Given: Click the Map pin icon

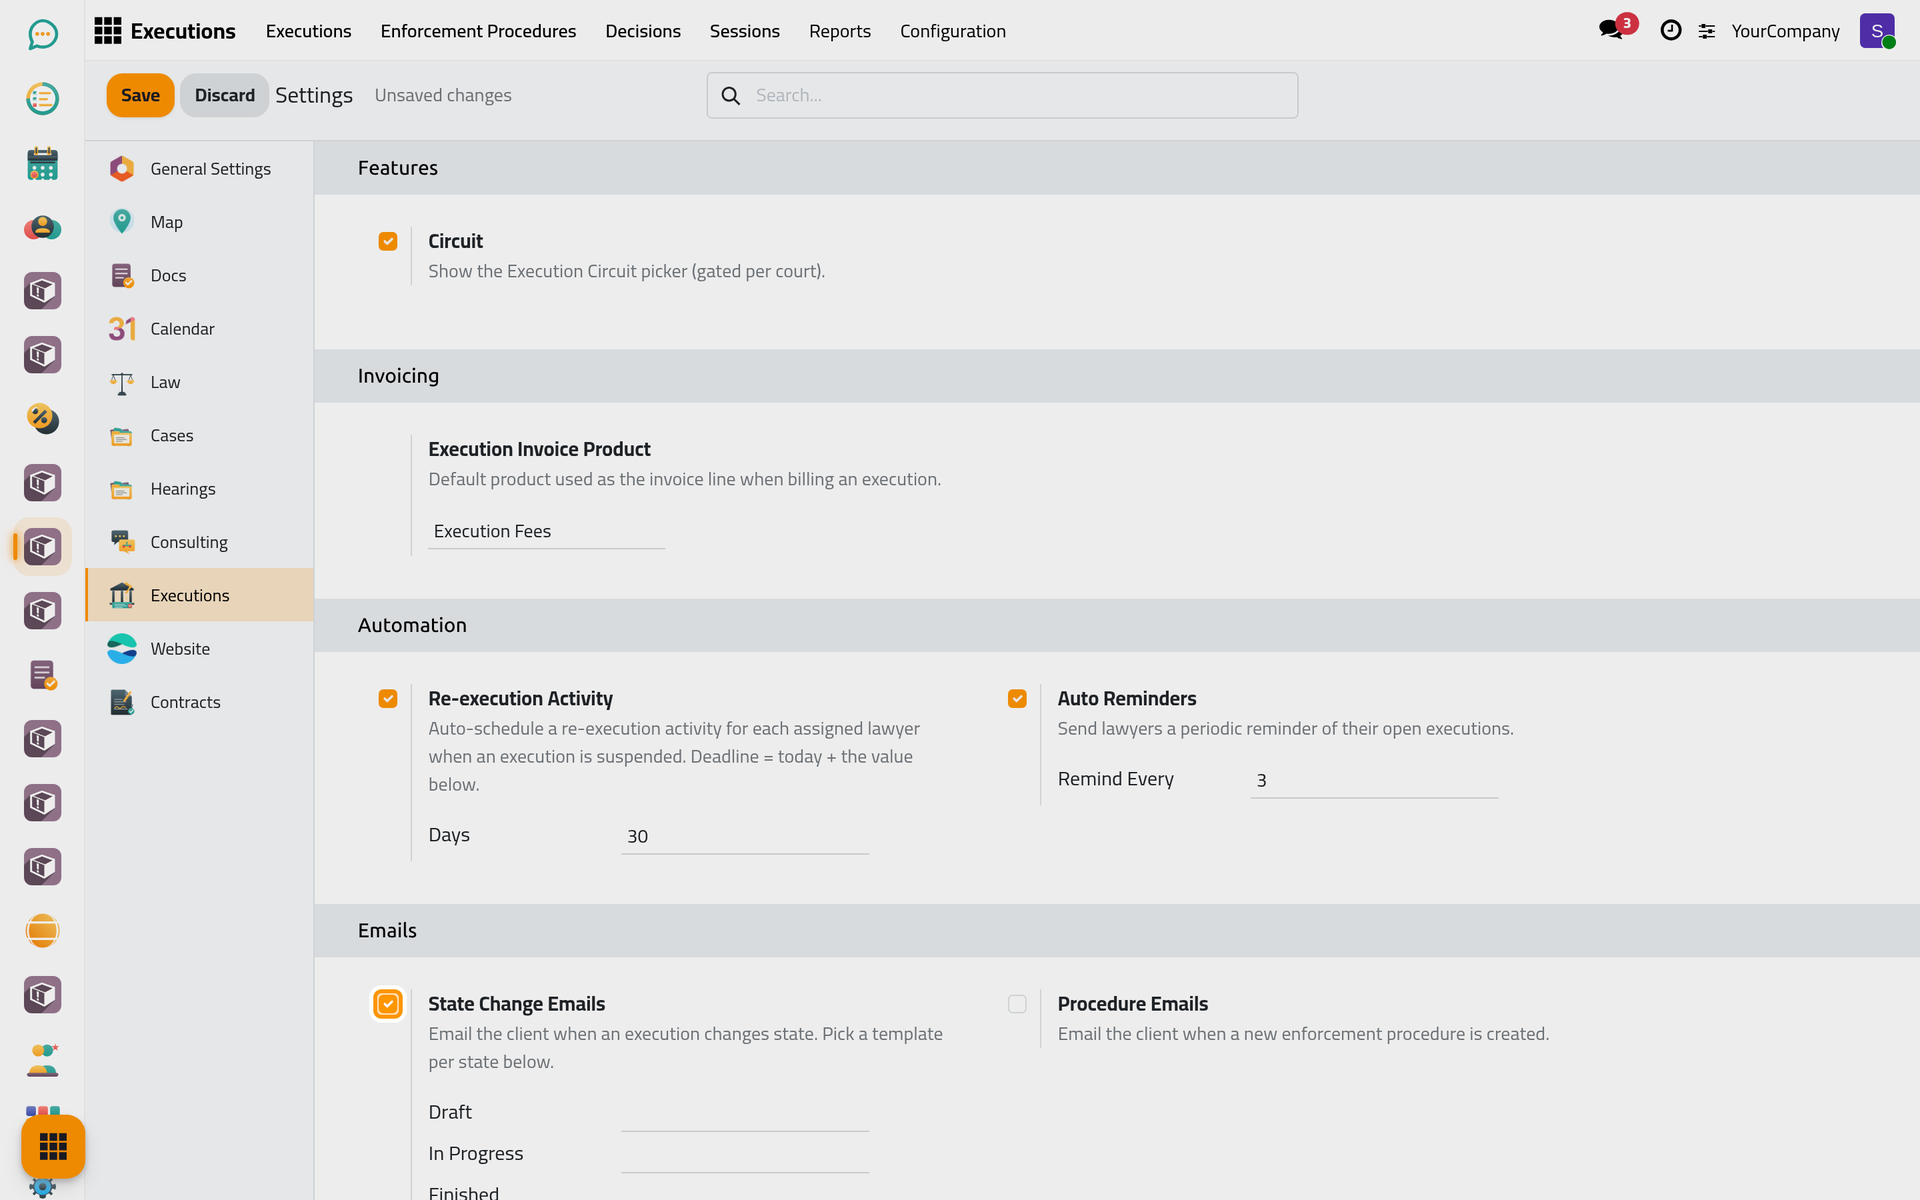Looking at the screenshot, I should click(x=122, y=222).
